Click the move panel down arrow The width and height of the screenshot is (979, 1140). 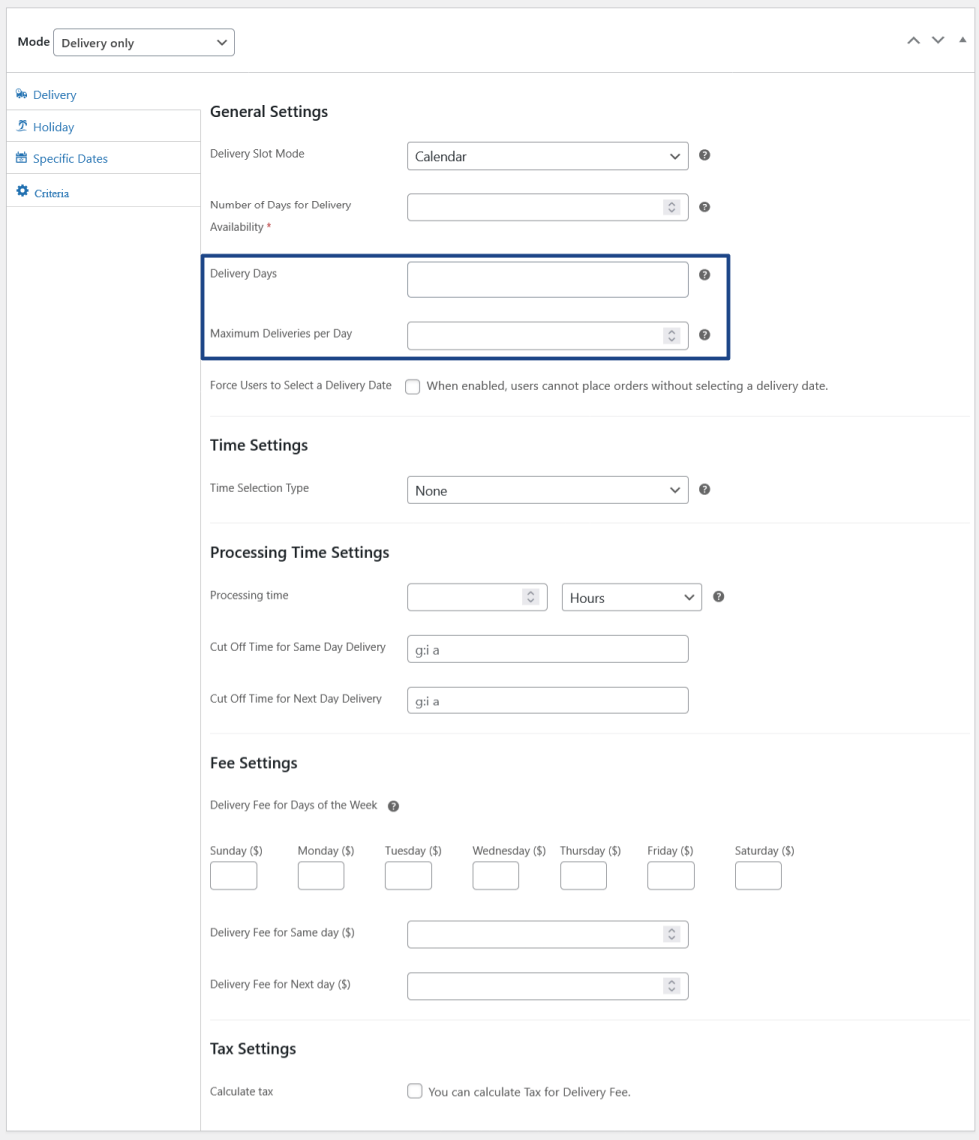click(938, 40)
